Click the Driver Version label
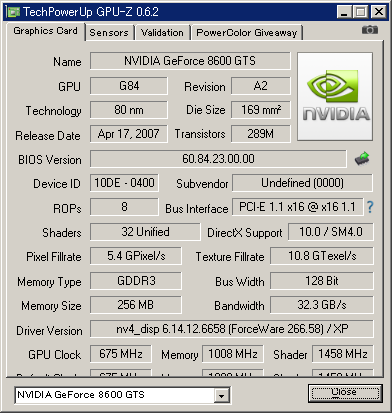Viewport: 392px width, 413px height. click(49, 331)
